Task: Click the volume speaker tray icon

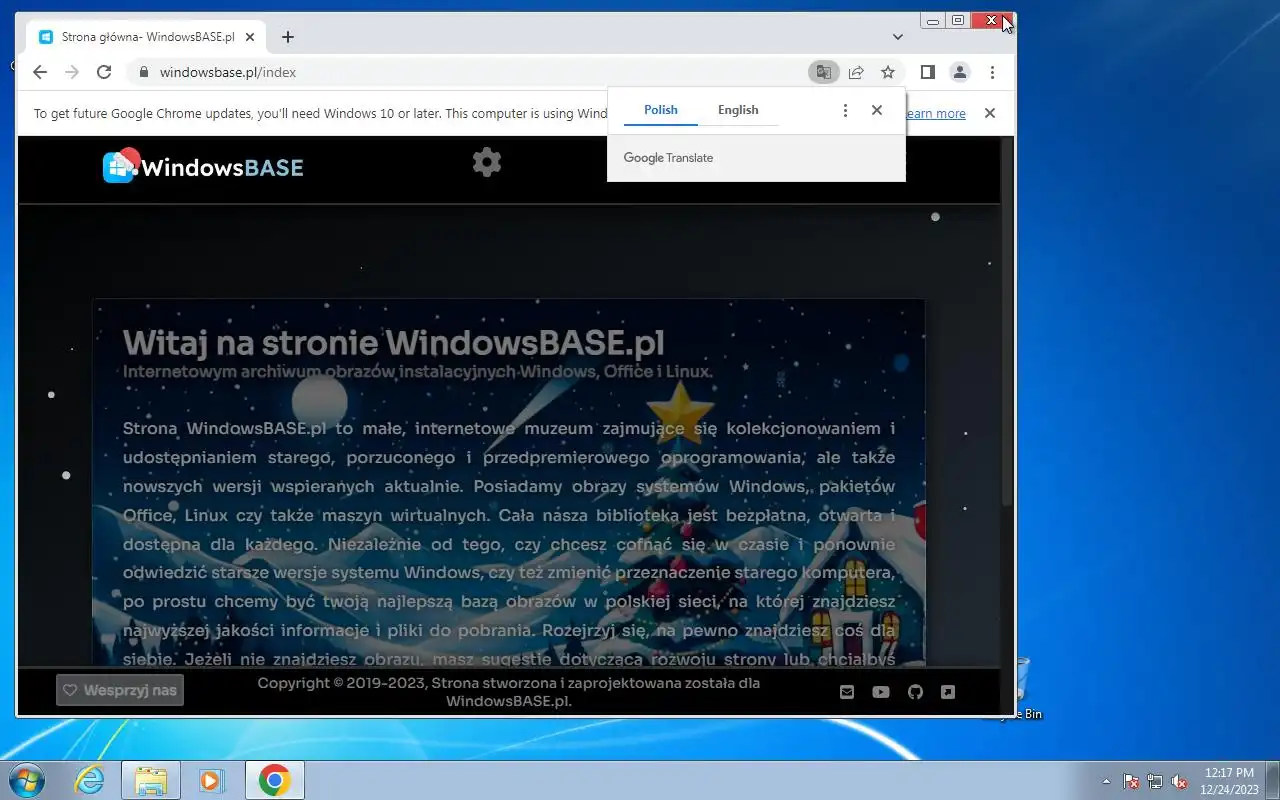Action: pos(1179,781)
